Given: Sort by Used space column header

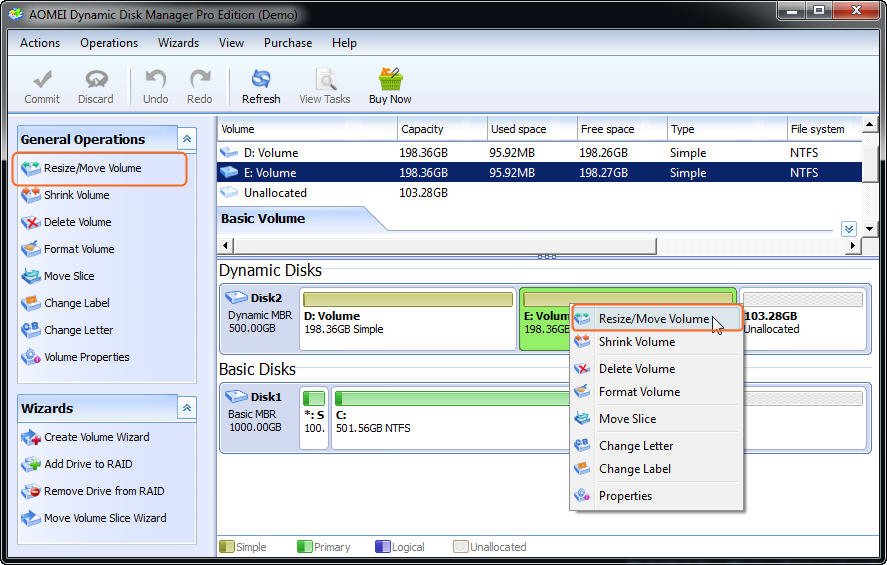Looking at the screenshot, I should coord(532,129).
